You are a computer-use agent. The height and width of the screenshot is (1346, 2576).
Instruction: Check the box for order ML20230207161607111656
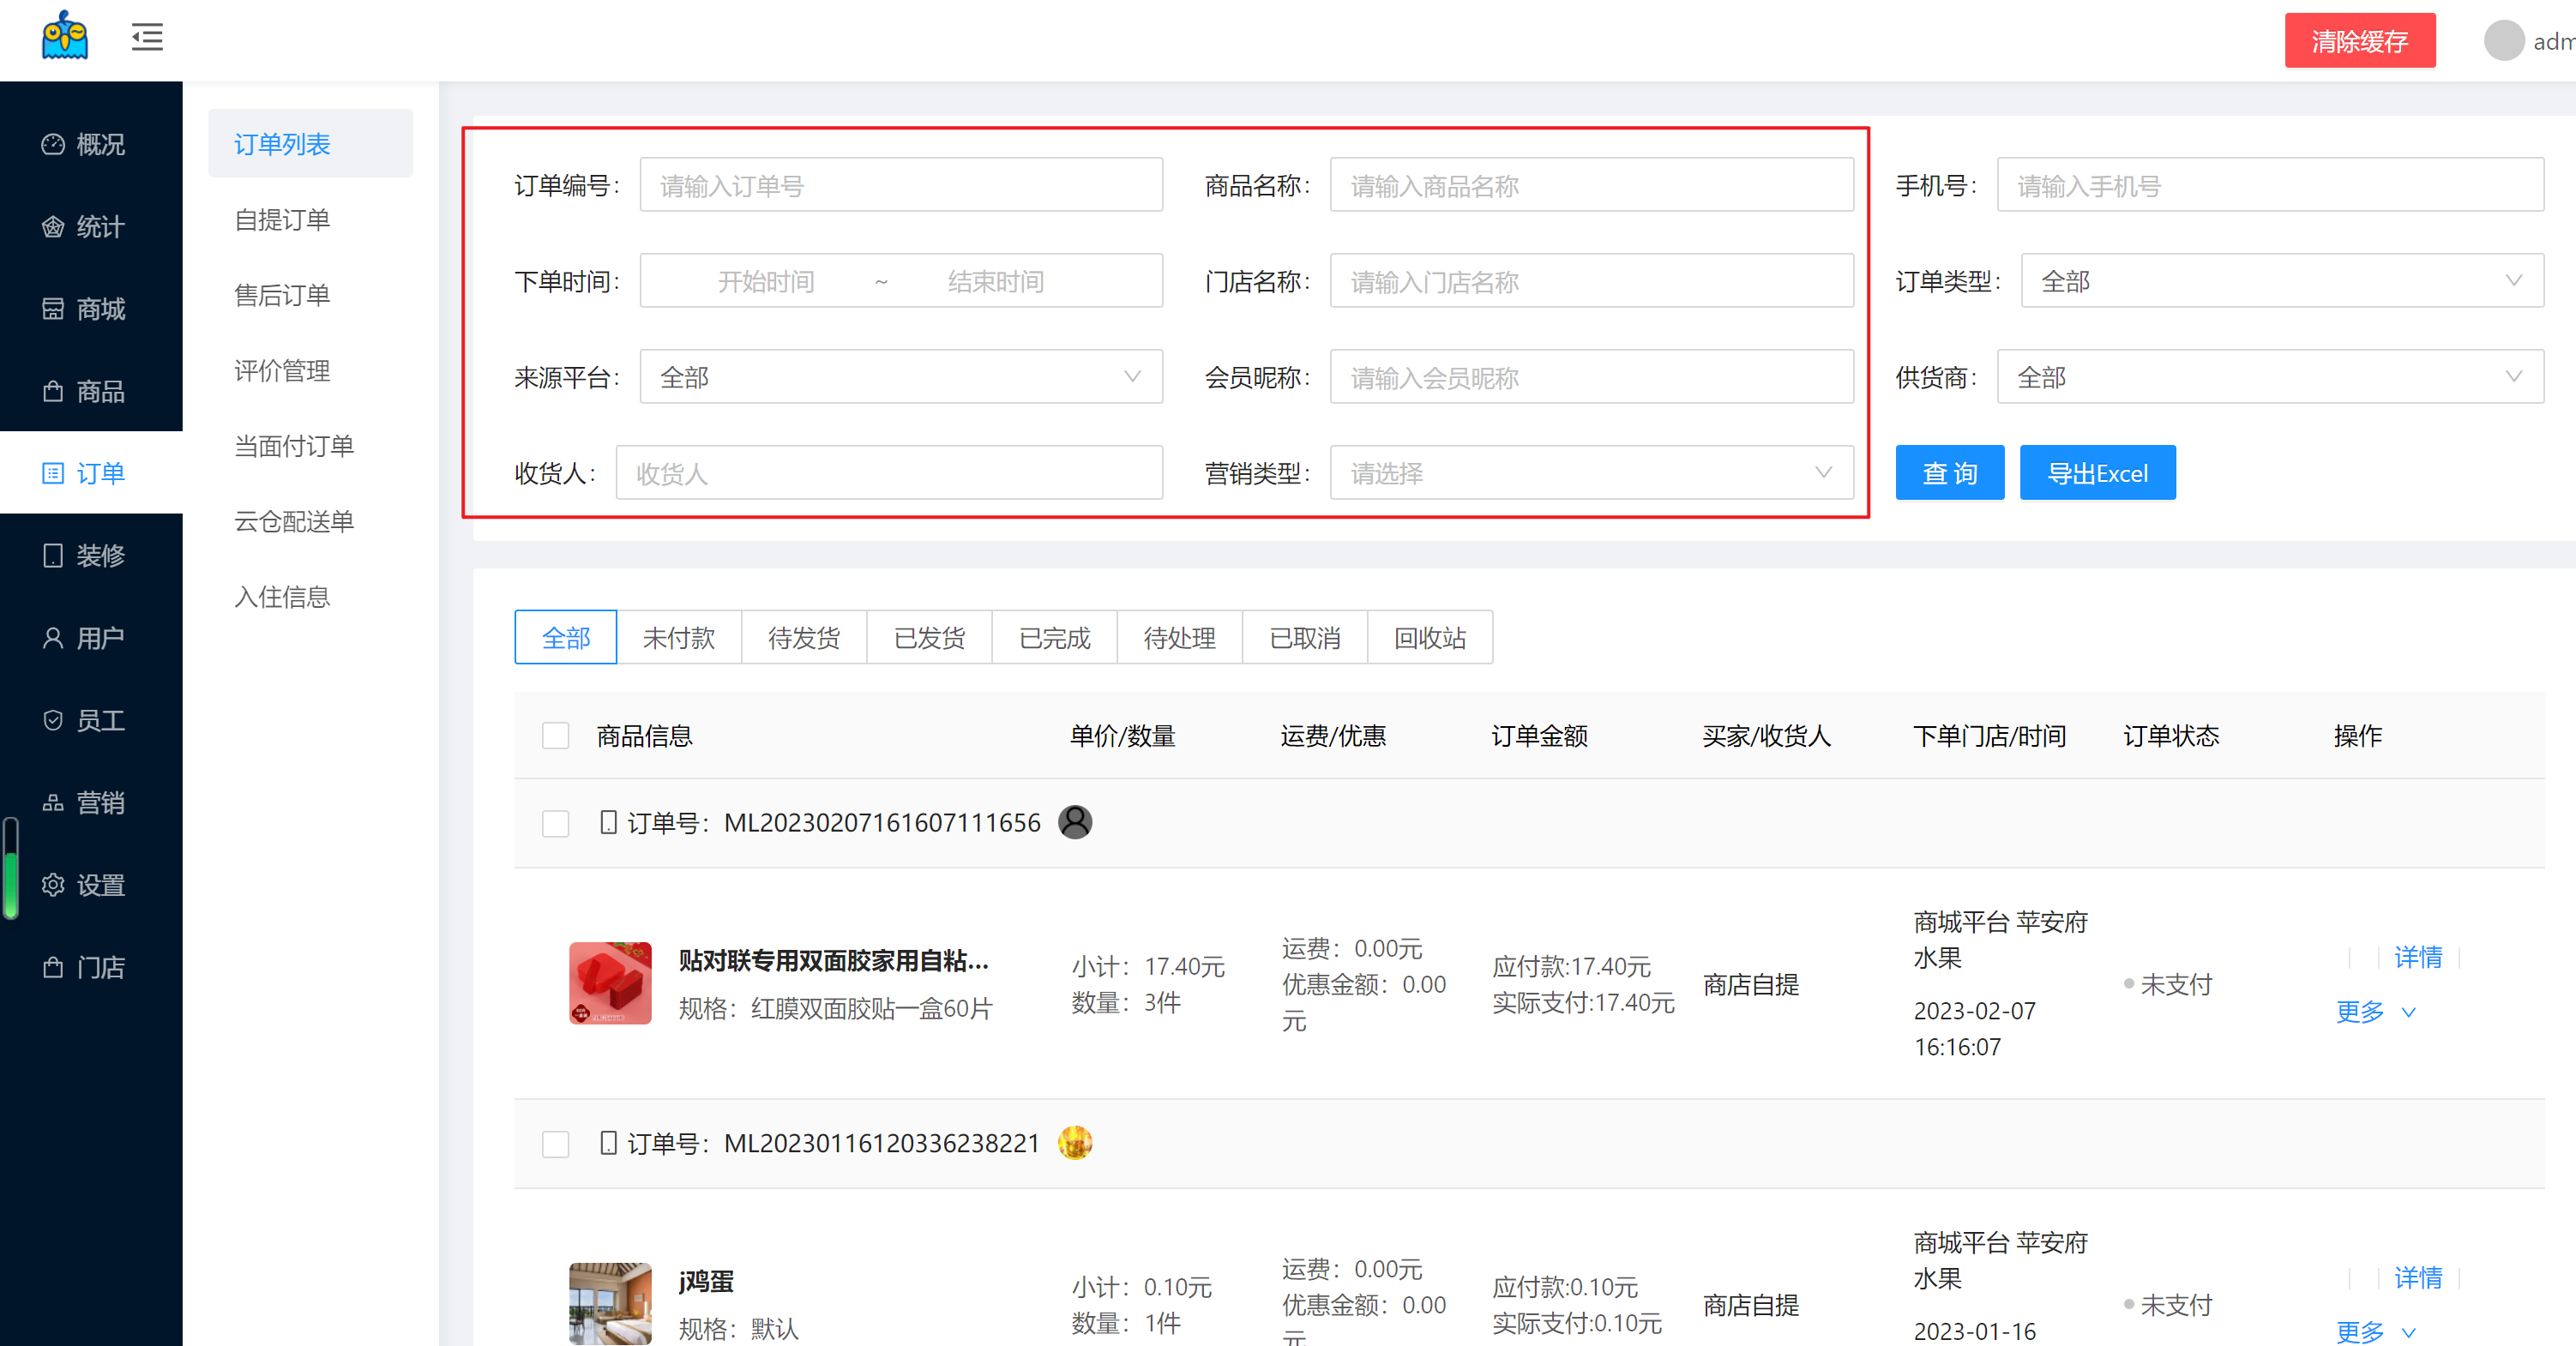click(555, 823)
